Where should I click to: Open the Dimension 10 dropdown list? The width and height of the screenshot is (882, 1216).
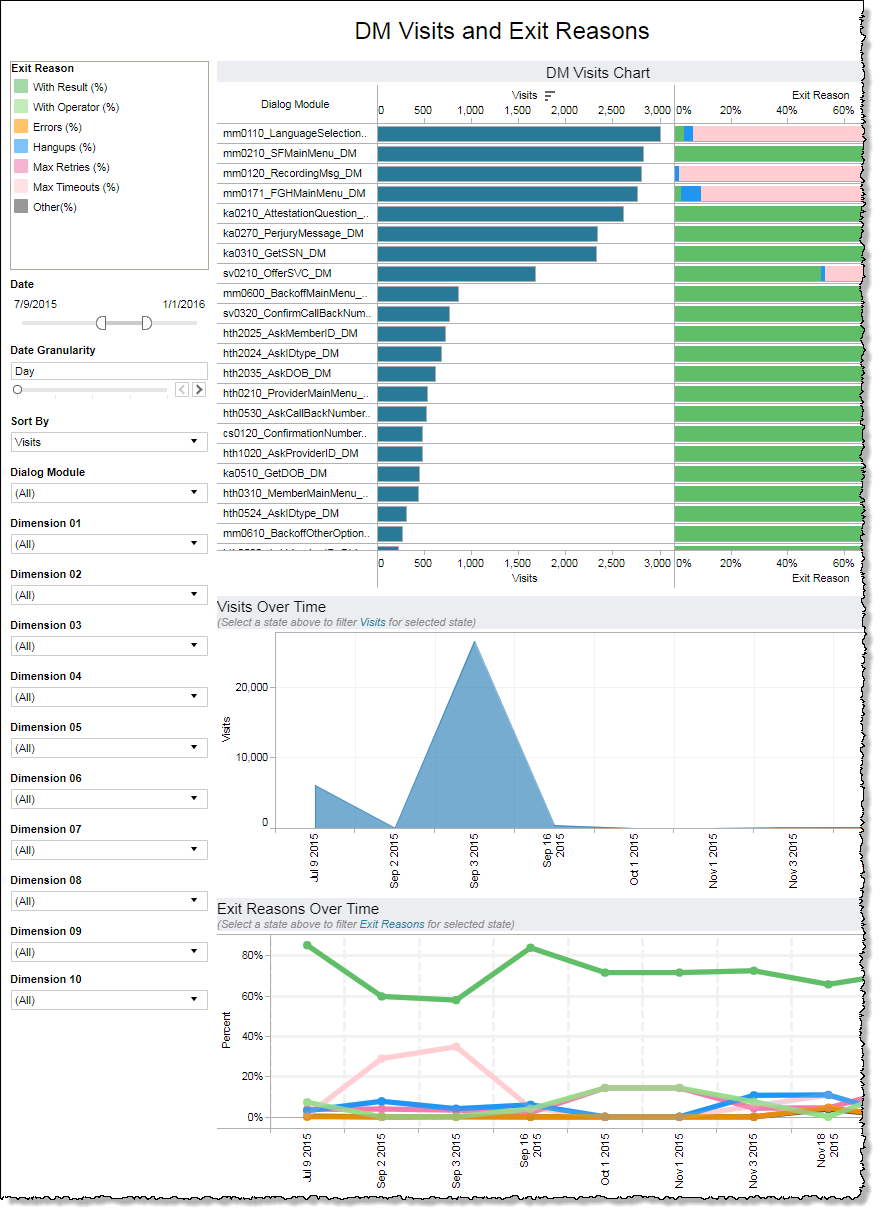[x=109, y=1000]
